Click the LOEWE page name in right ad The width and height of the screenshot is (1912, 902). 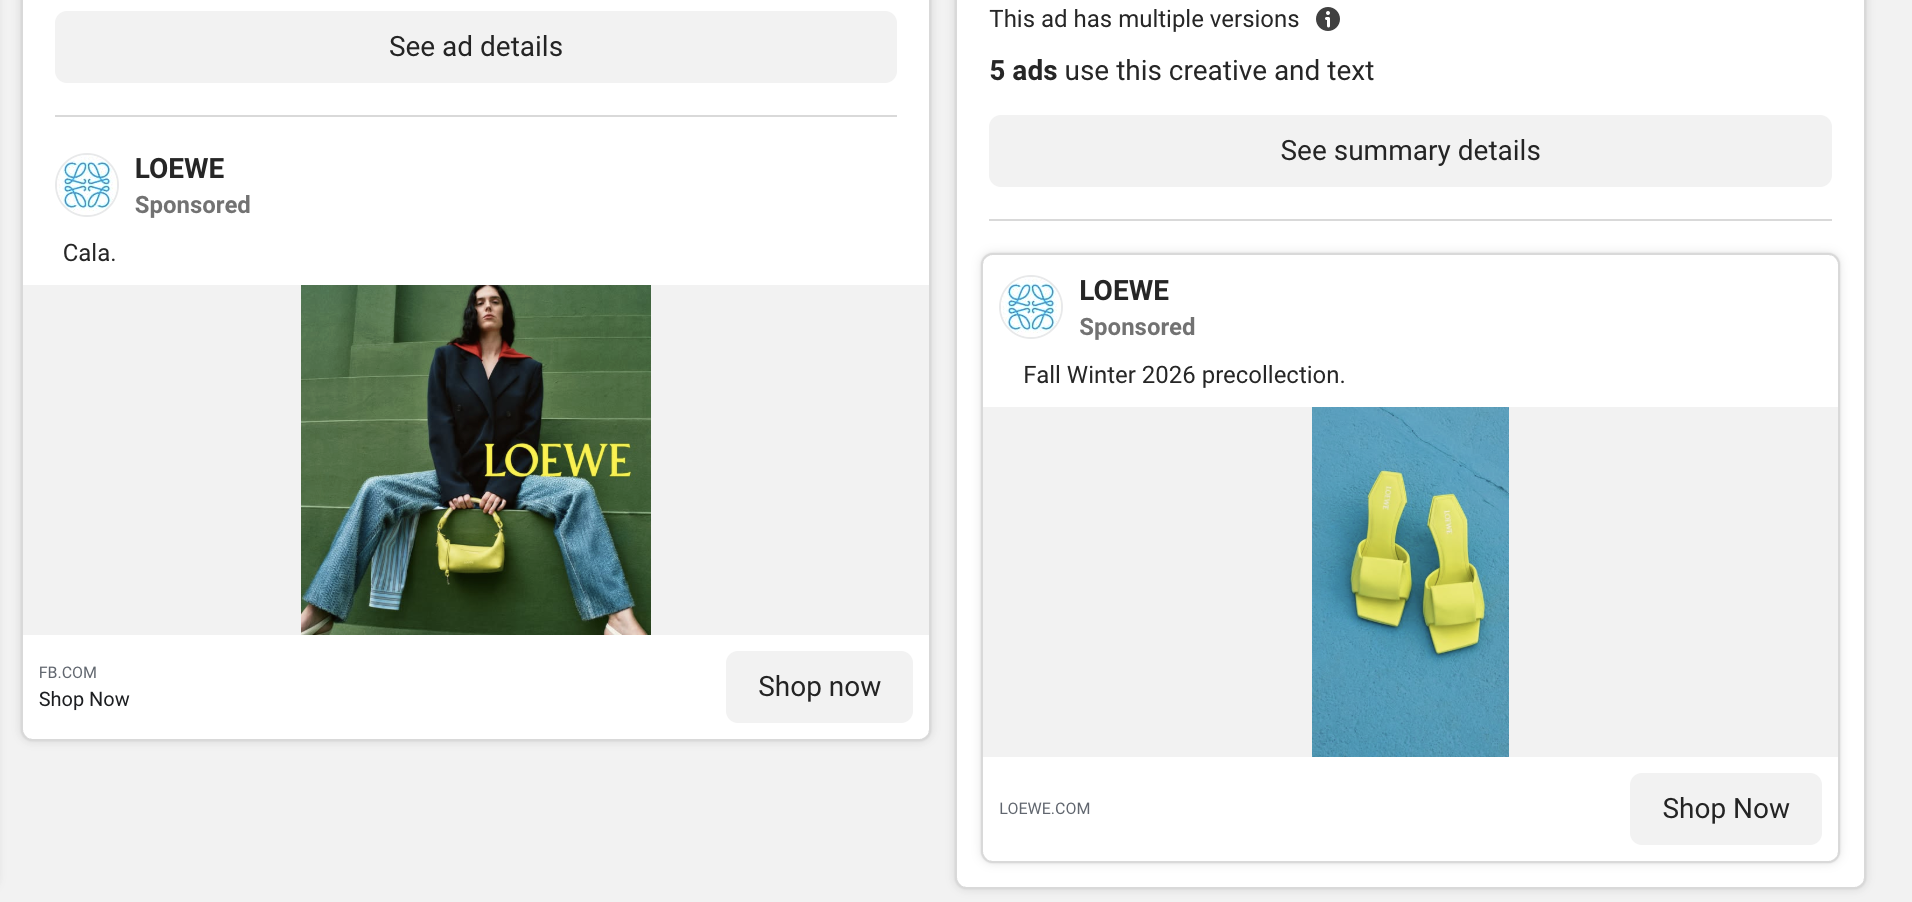click(x=1124, y=291)
